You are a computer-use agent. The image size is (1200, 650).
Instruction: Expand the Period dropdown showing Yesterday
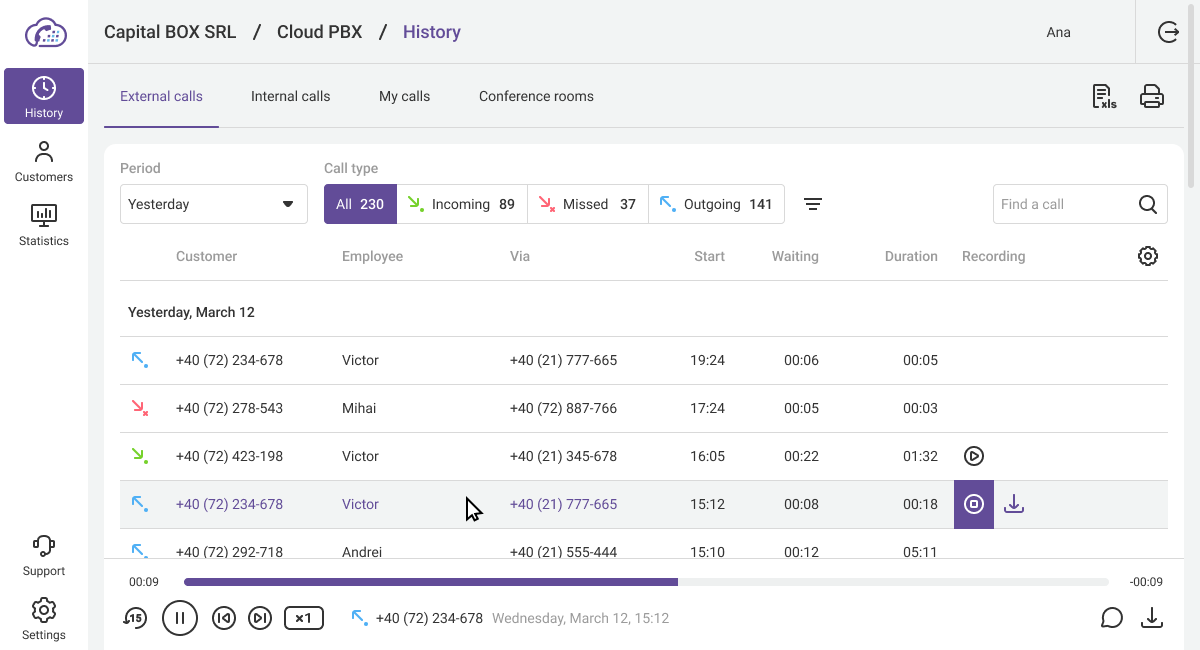[x=214, y=204]
